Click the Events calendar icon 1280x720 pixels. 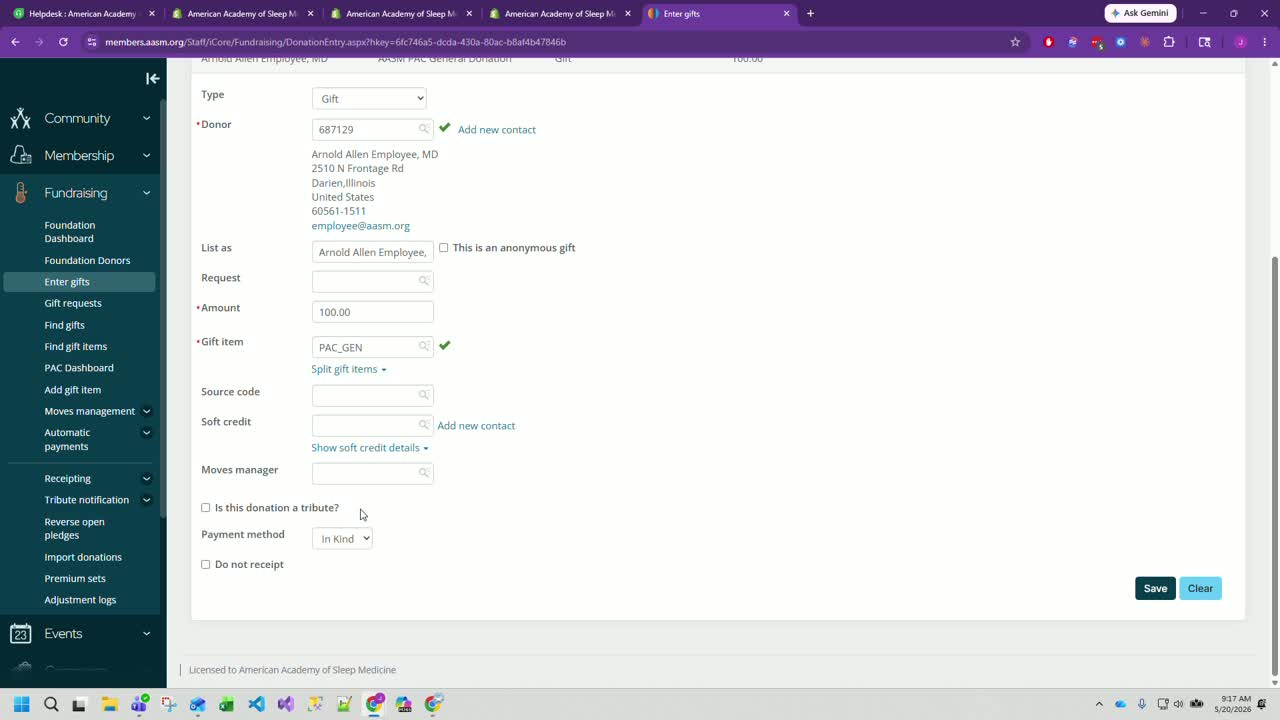[x=20, y=634]
